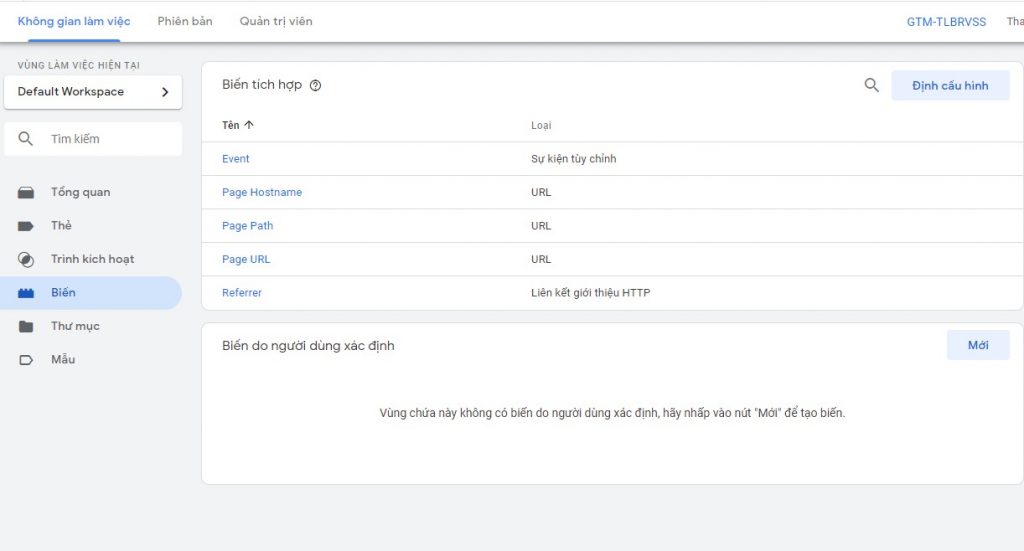Click URL type in Page Path row

pos(541,226)
